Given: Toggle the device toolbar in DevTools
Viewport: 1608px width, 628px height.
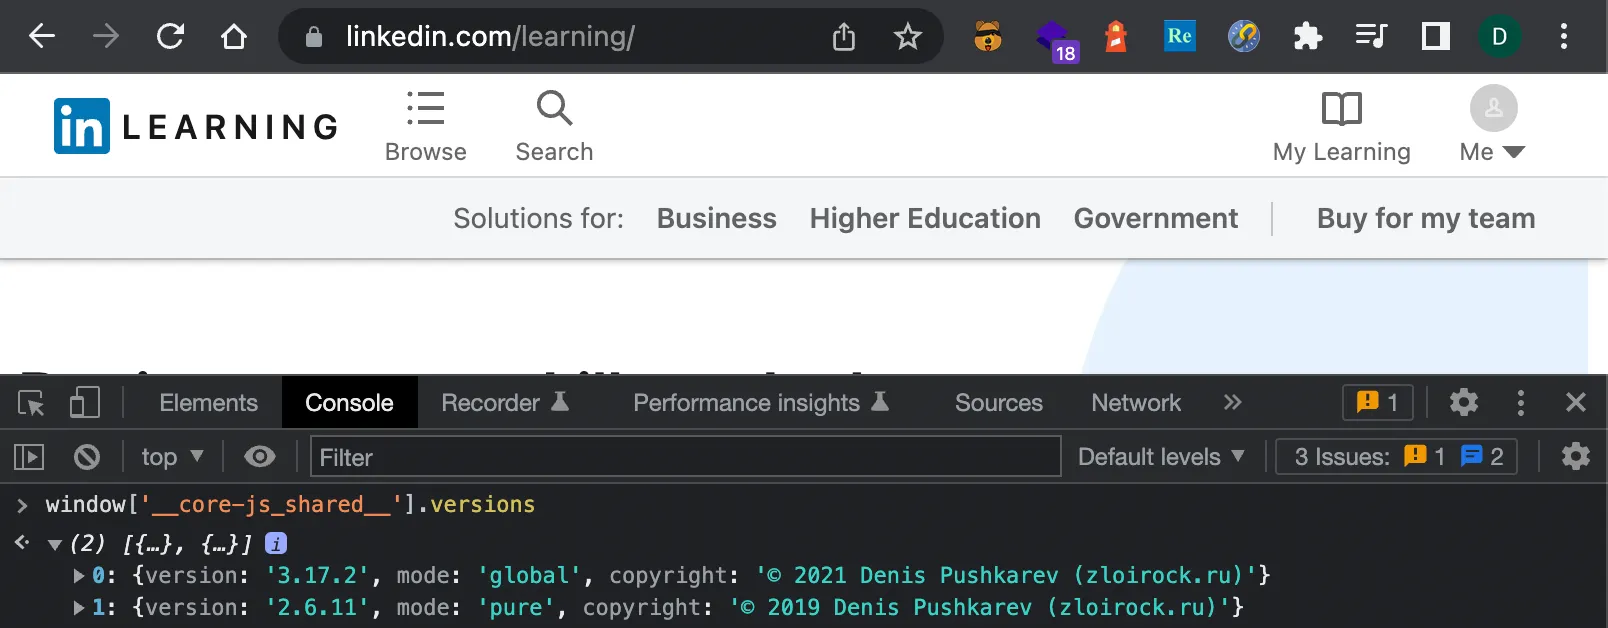Looking at the screenshot, I should [85, 403].
